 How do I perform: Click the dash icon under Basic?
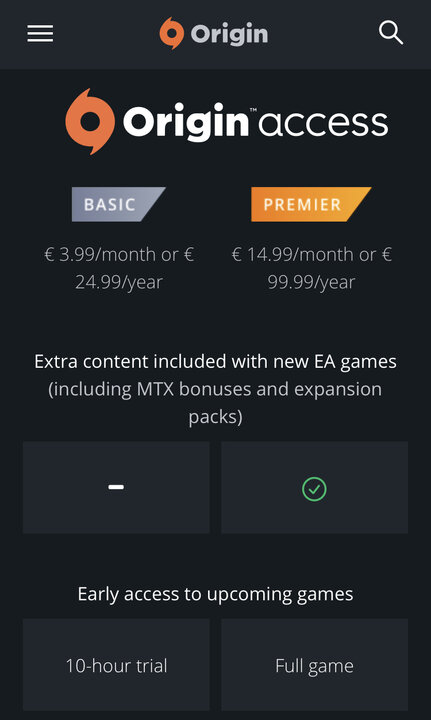tap(116, 487)
